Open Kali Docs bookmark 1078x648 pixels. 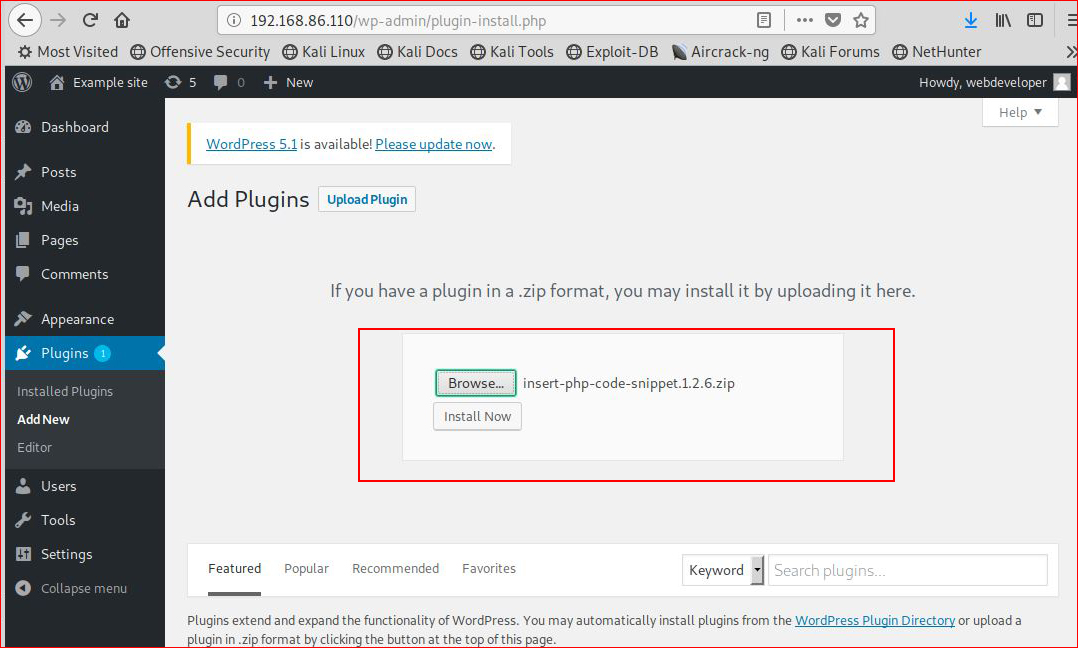click(417, 52)
